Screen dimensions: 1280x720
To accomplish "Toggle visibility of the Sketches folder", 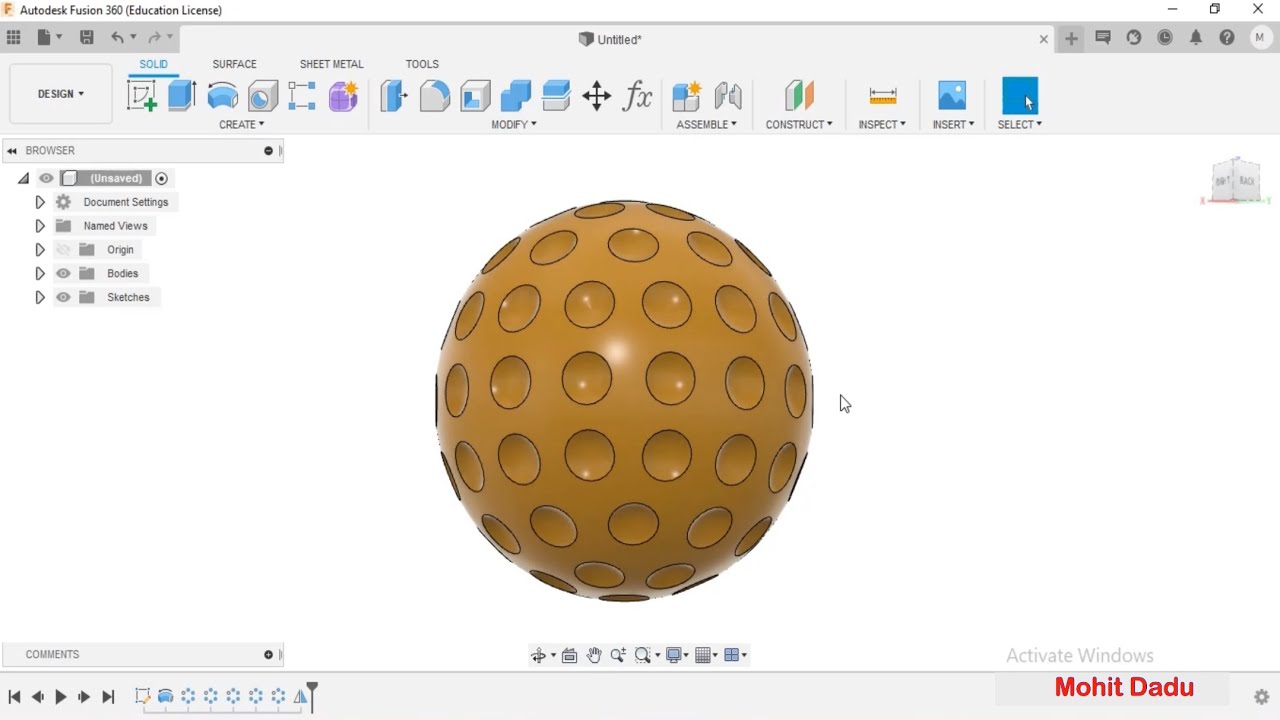I will pos(63,297).
